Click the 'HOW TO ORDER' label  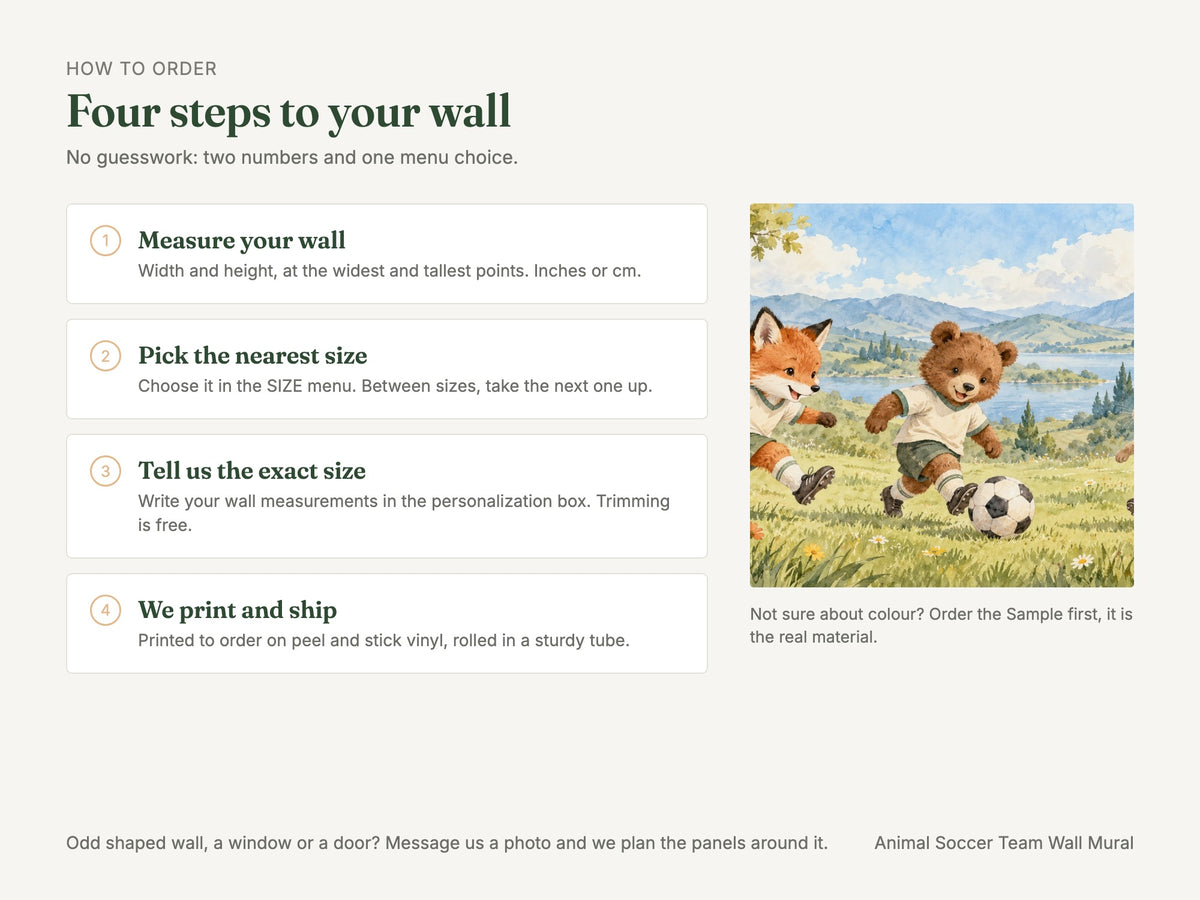(142, 69)
